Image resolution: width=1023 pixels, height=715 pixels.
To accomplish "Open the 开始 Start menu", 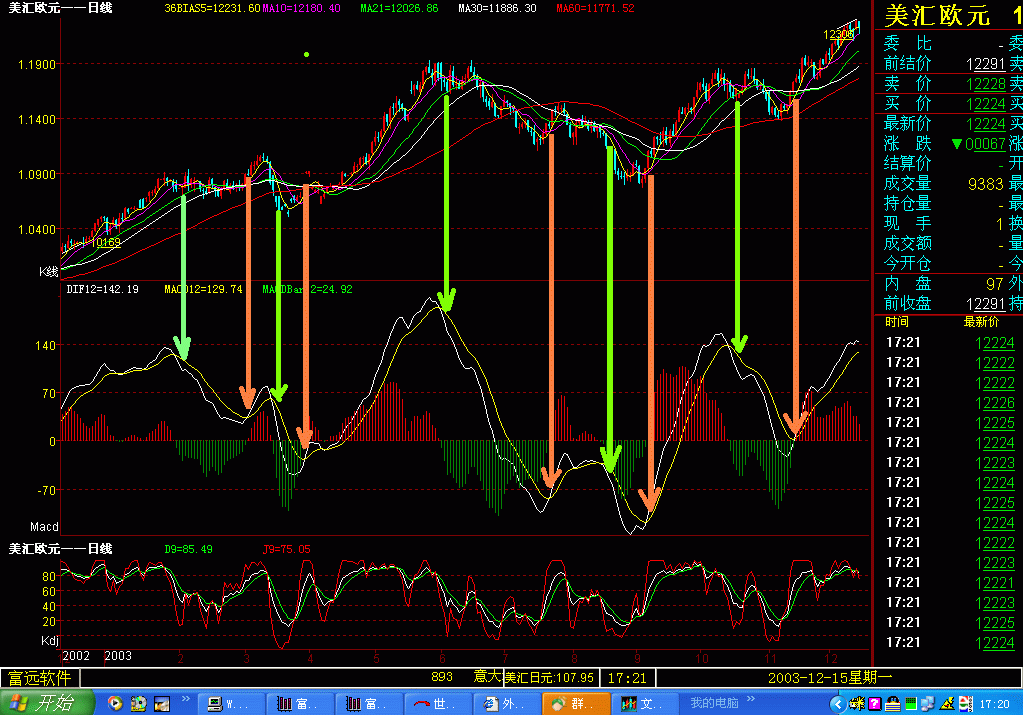I will pyautogui.click(x=47, y=703).
